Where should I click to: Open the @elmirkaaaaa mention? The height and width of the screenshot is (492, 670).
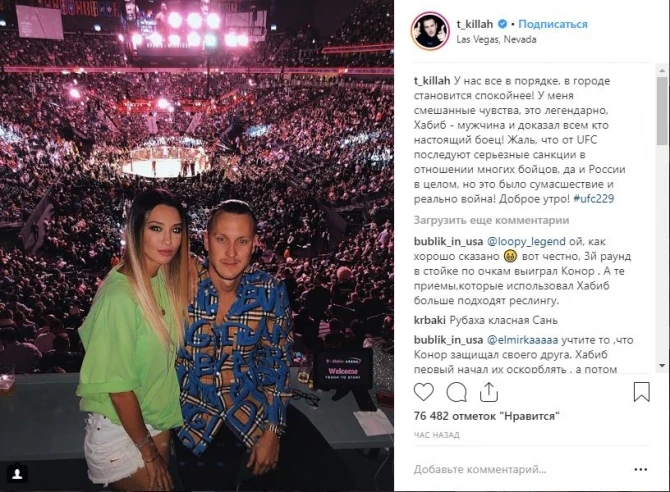(522, 340)
